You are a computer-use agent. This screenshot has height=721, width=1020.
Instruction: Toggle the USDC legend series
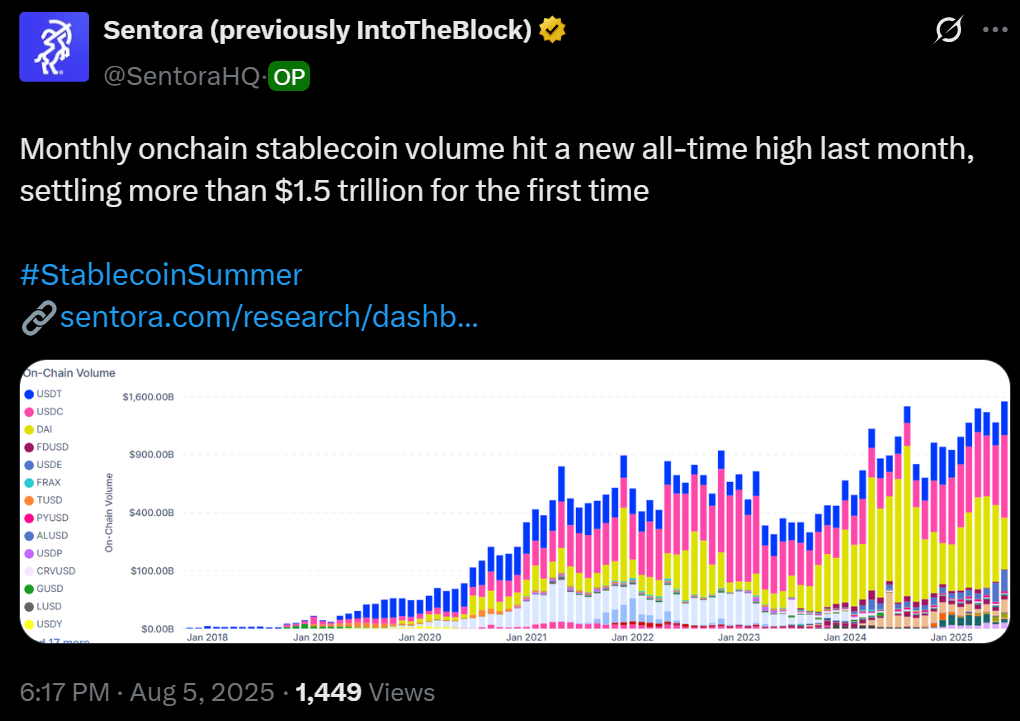click(44, 412)
